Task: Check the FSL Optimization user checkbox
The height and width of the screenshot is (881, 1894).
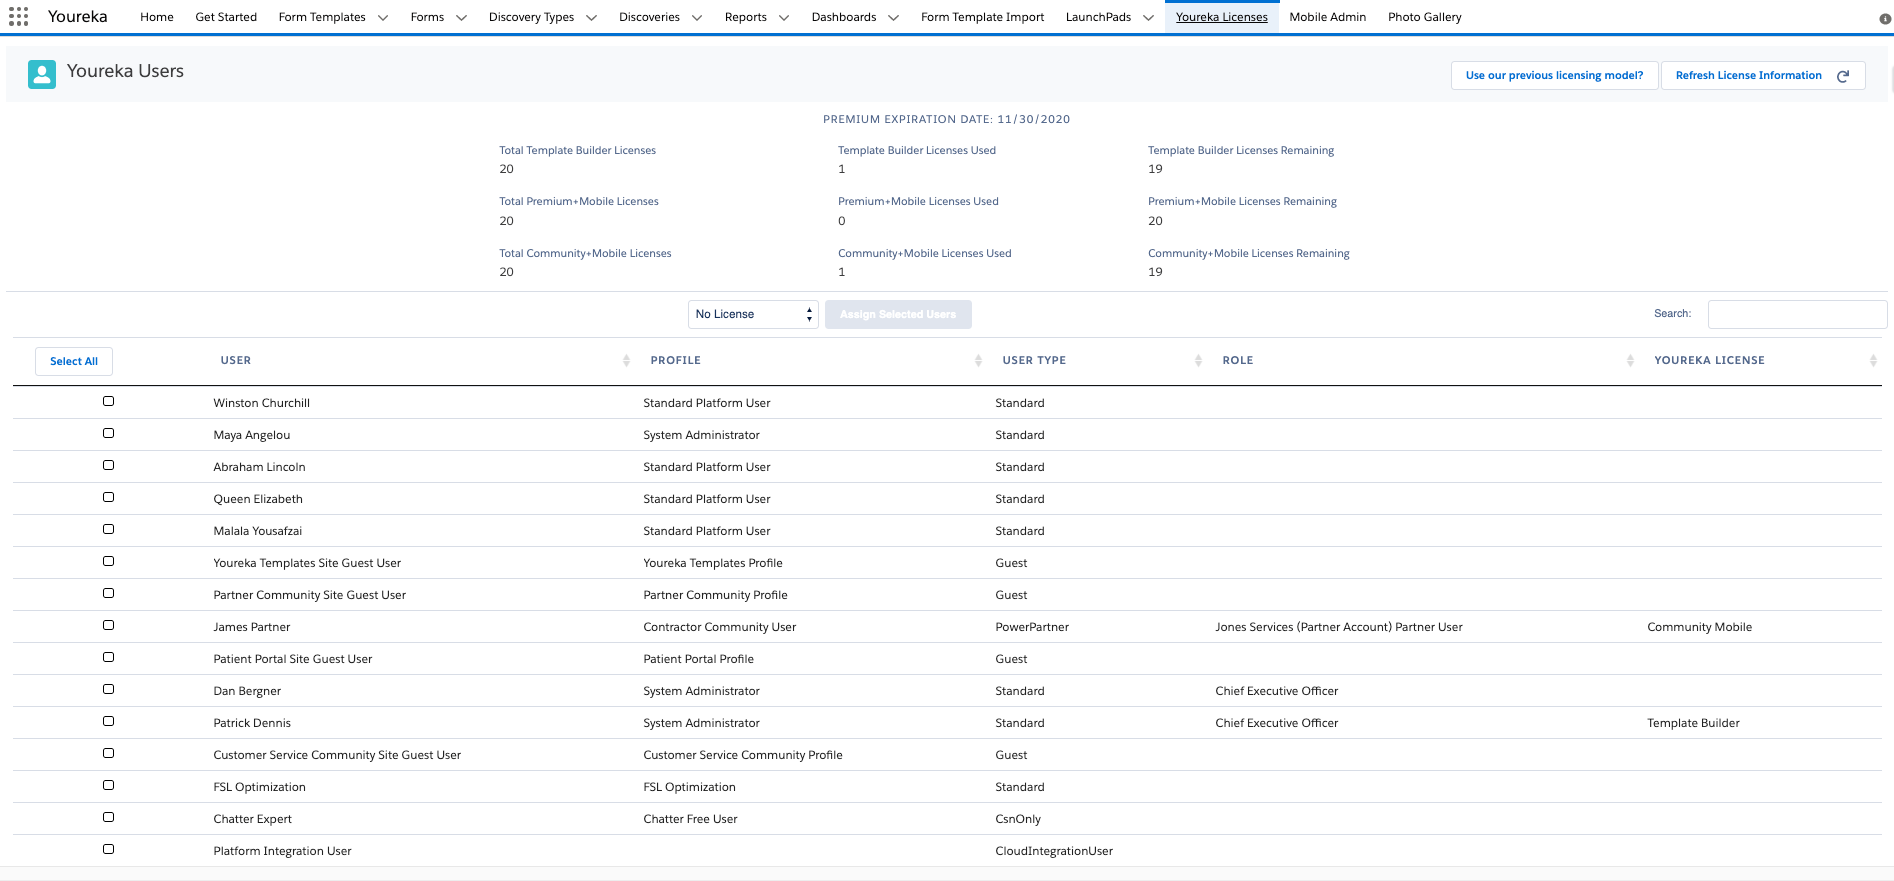Action: (108, 785)
